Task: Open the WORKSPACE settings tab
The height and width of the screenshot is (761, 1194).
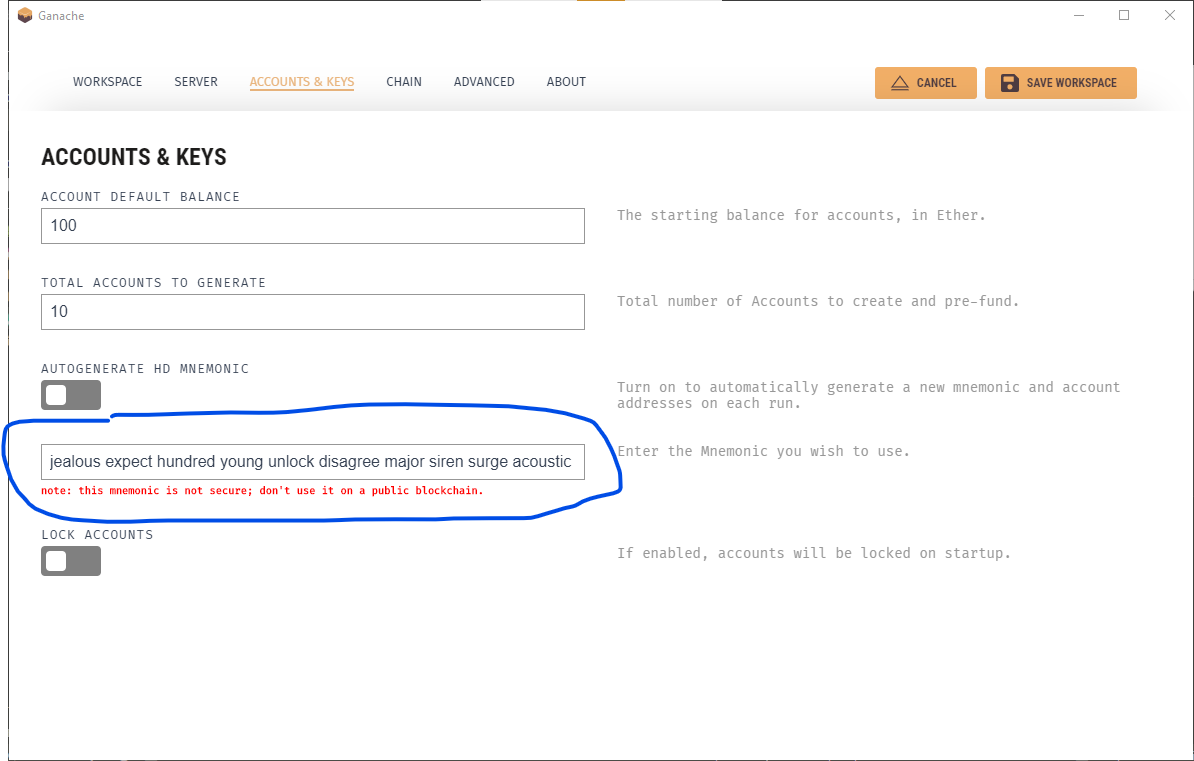Action: pos(107,82)
